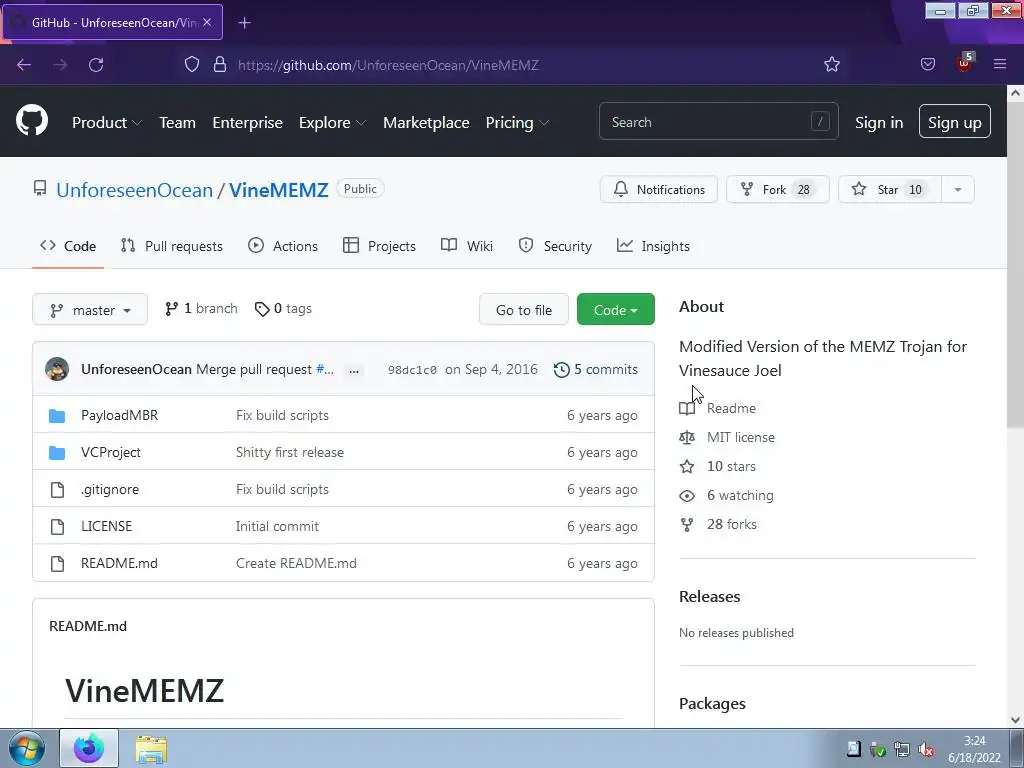Switch to the Projects tab
This screenshot has width=1024, height=768.
(379, 246)
